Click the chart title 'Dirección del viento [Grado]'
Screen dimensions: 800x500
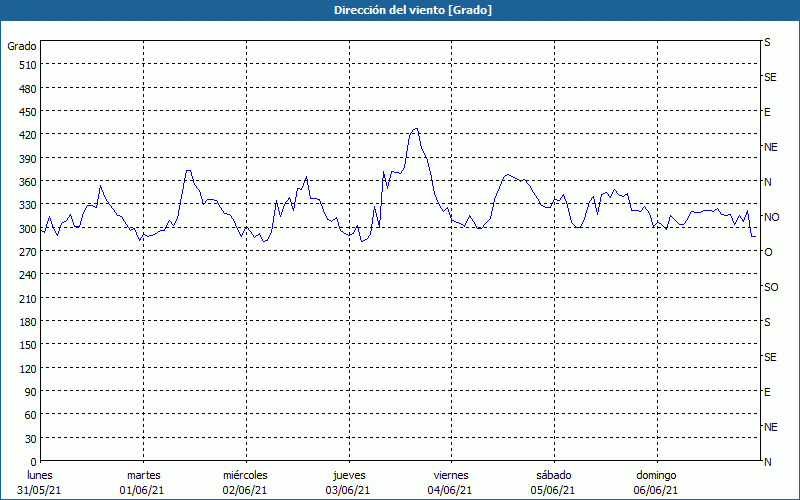point(413,10)
